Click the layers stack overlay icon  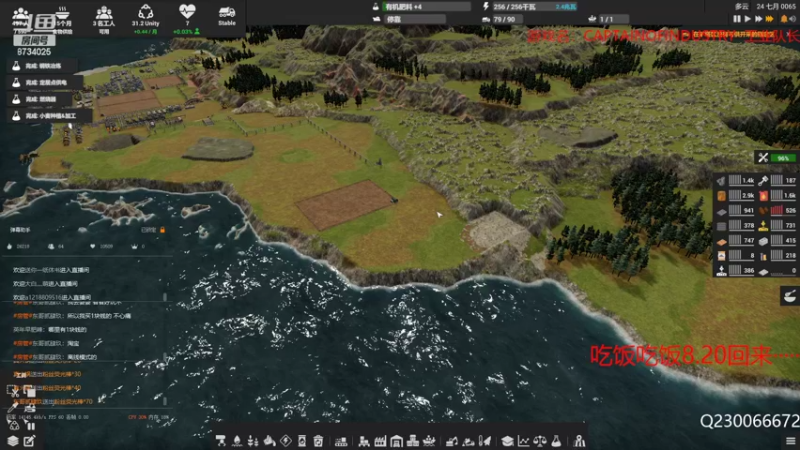point(13,441)
